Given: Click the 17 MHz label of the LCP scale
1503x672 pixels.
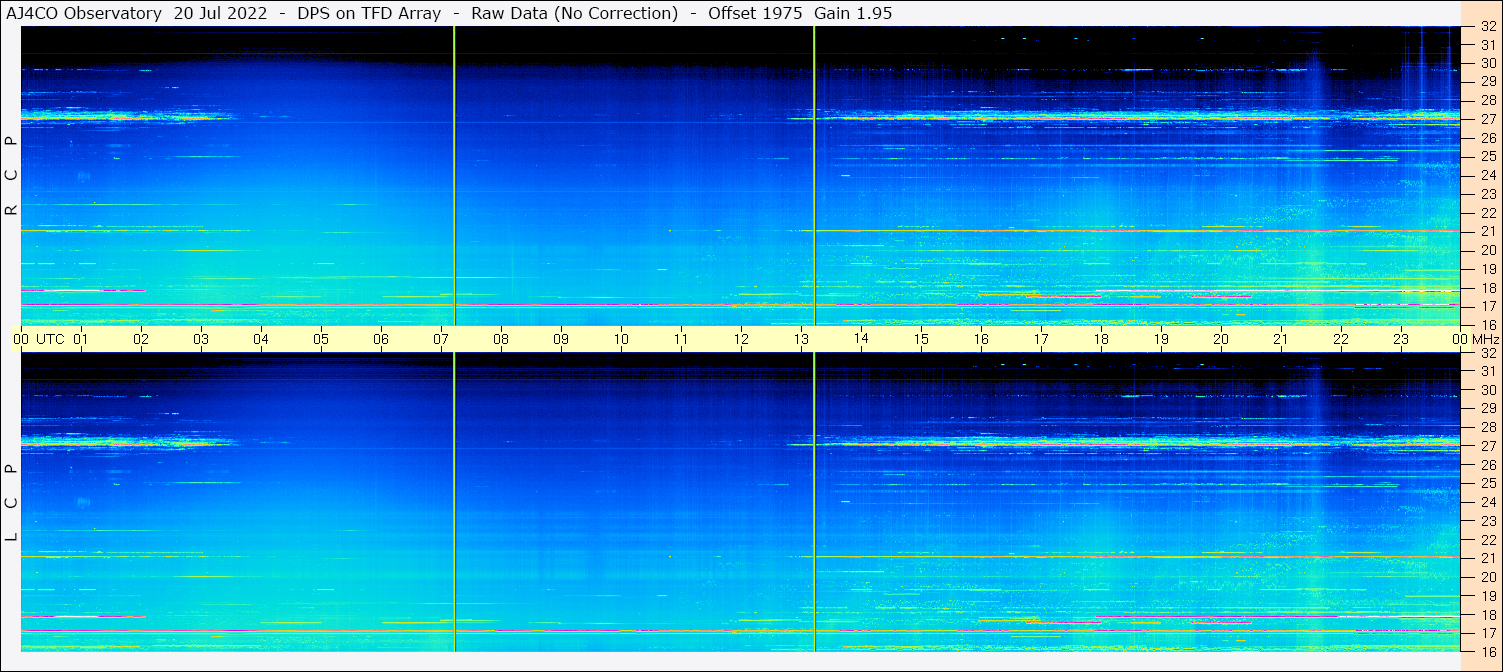Looking at the screenshot, I should (x=1488, y=633).
